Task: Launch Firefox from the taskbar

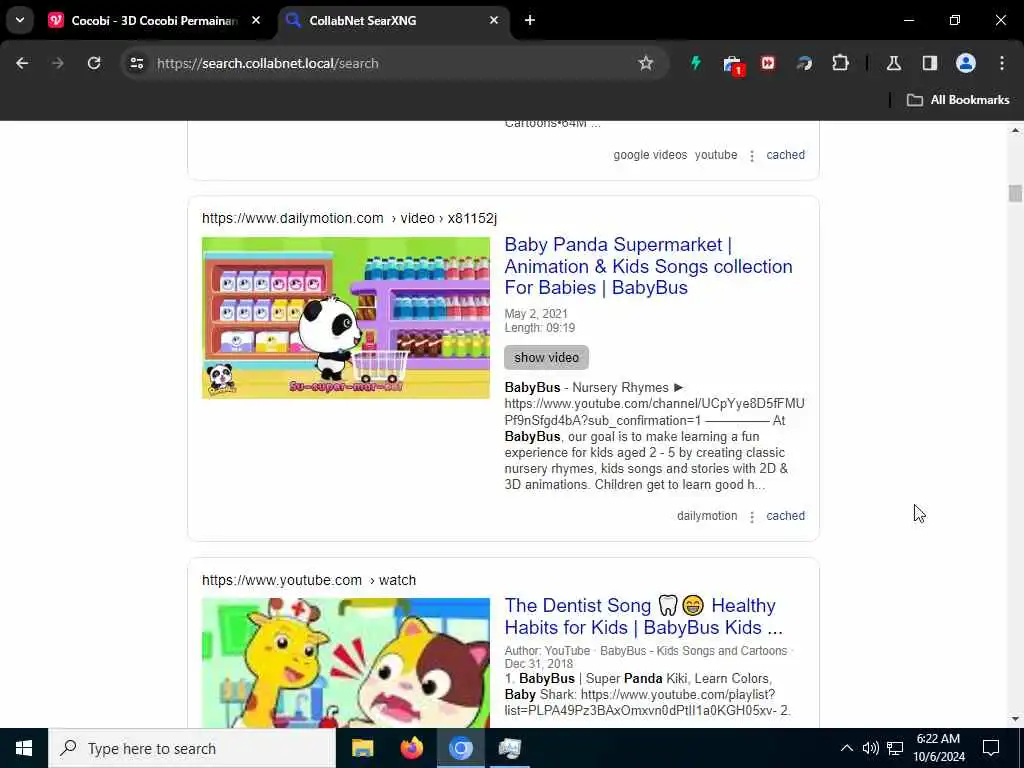Action: click(411, 748)
